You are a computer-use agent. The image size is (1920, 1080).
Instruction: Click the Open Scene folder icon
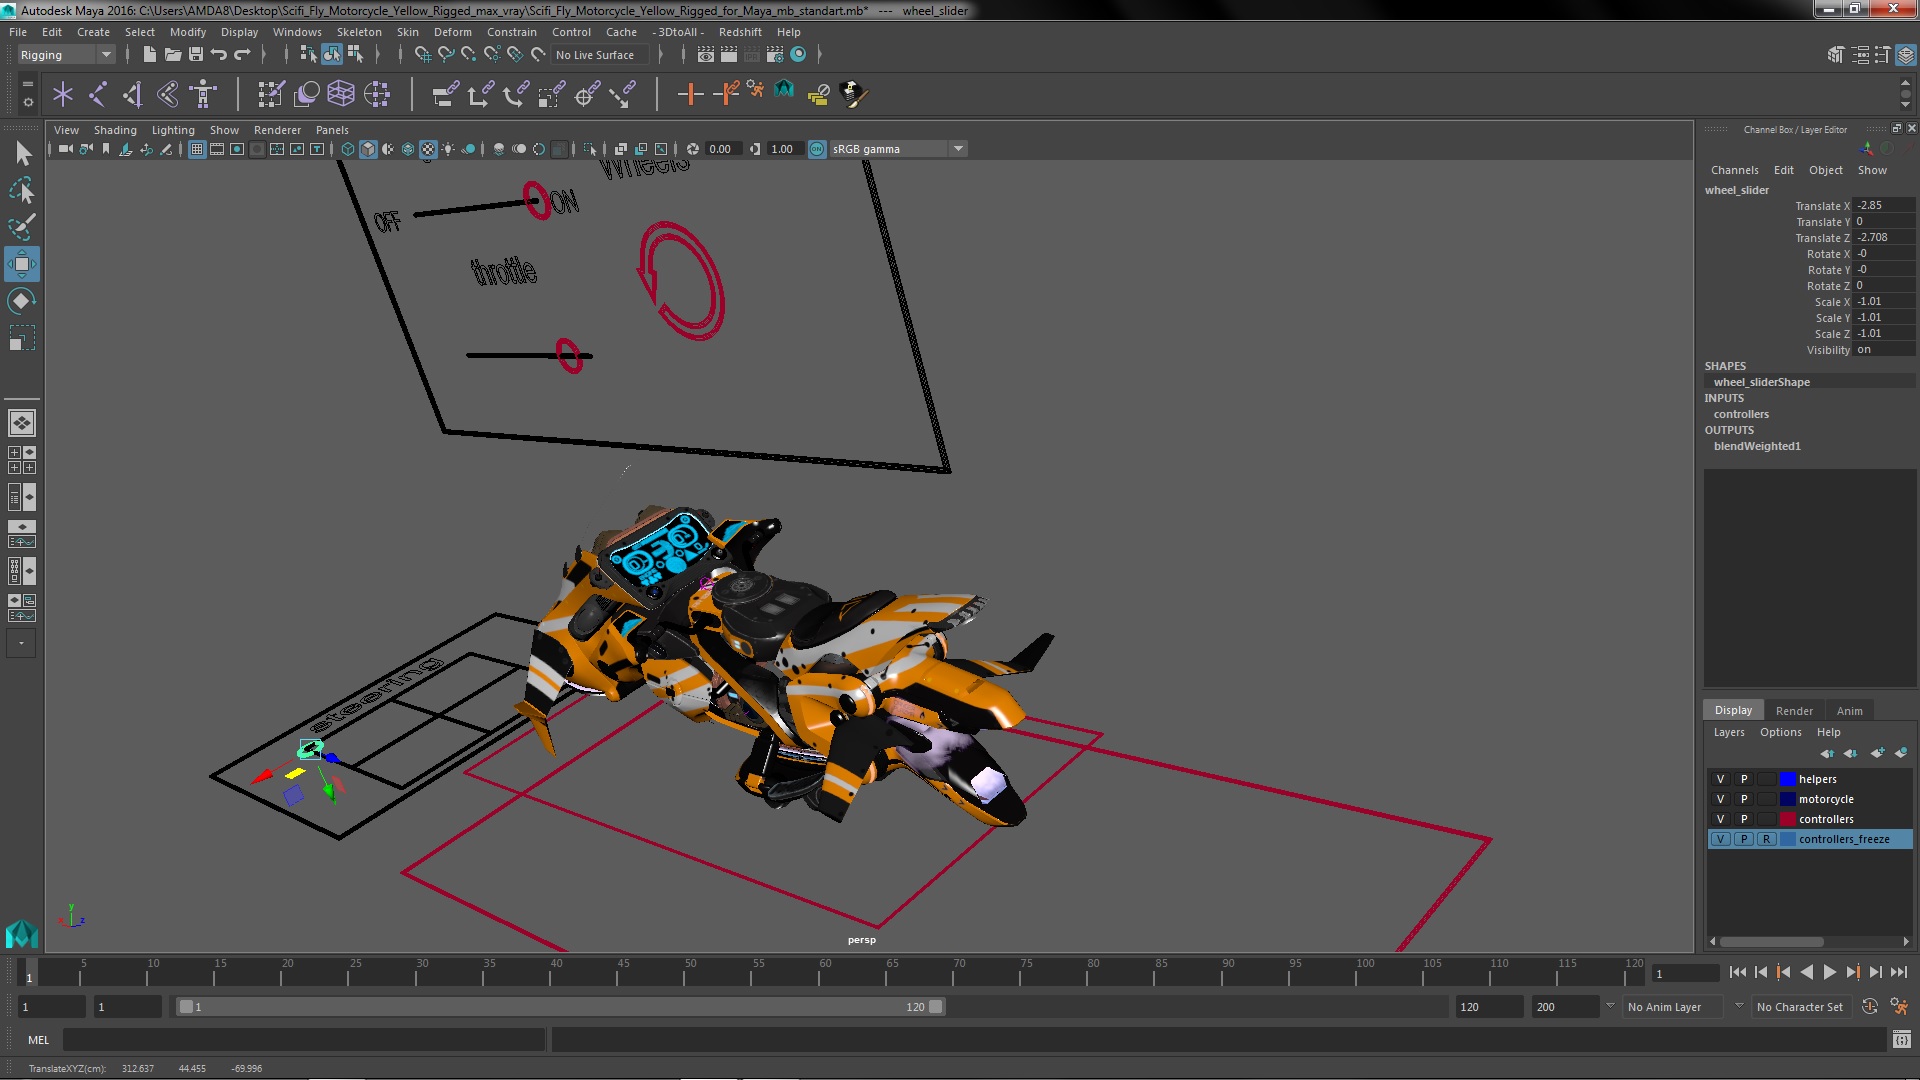172,55
